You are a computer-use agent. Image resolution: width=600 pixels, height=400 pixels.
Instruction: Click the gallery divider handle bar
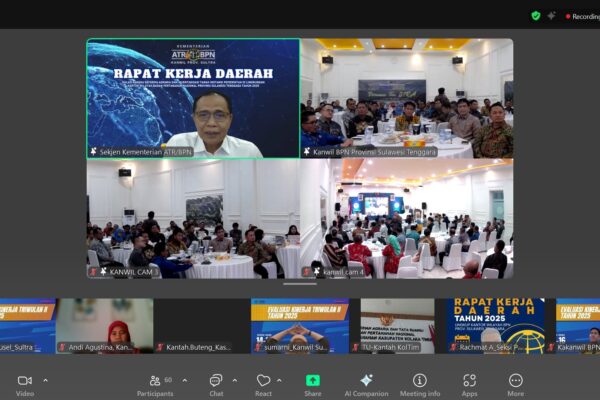tap(300, 284)
